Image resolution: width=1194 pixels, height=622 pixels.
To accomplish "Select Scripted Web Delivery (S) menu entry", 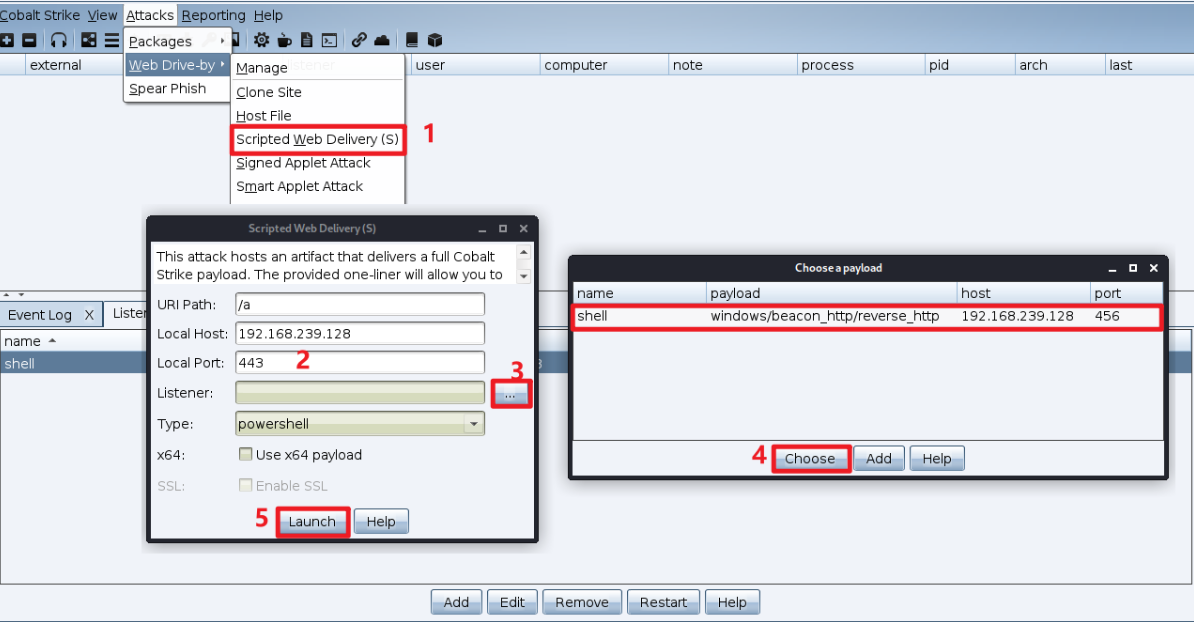I will 318,139.
